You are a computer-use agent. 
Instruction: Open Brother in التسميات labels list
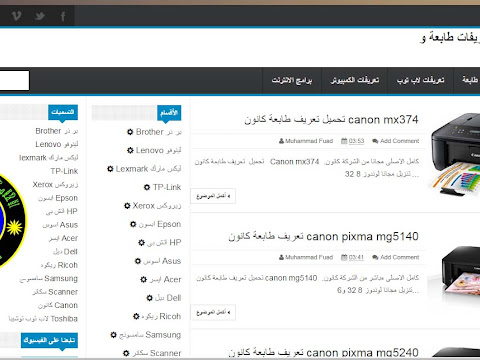click(57, 131)
